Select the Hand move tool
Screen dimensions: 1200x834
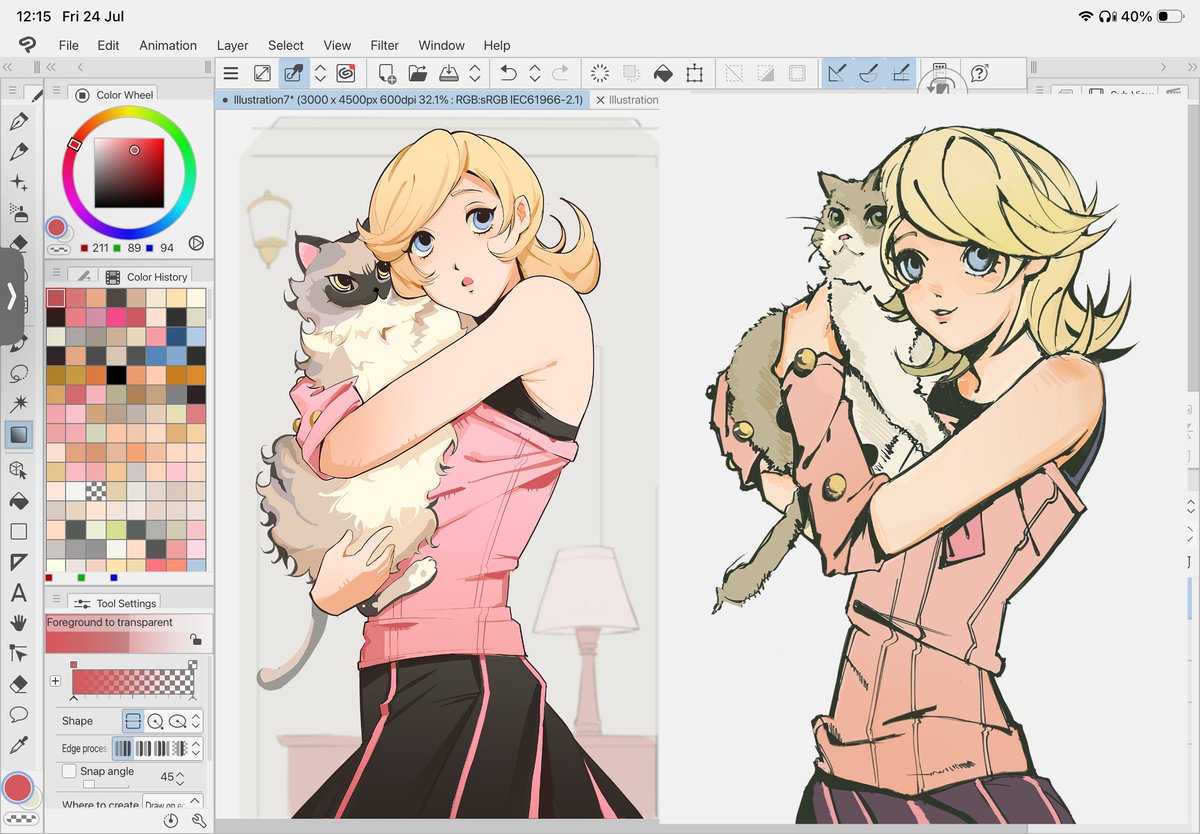[18, 623]
